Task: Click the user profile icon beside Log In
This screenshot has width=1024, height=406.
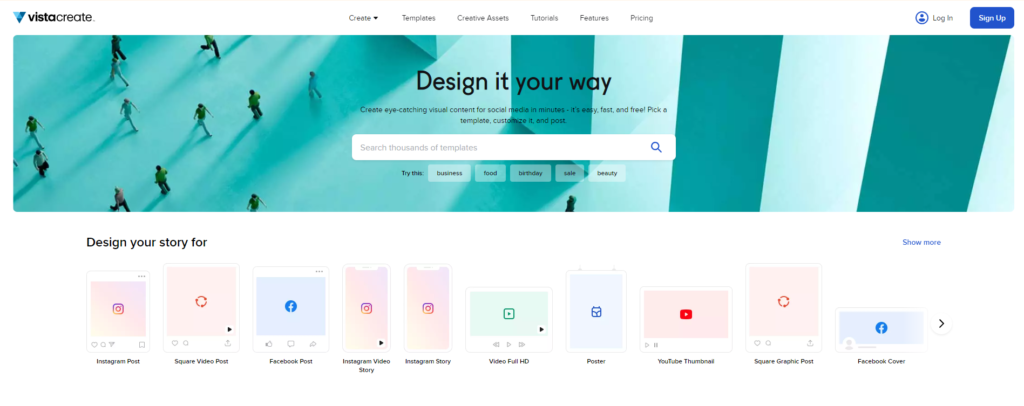Action: [x=921, y=18]
